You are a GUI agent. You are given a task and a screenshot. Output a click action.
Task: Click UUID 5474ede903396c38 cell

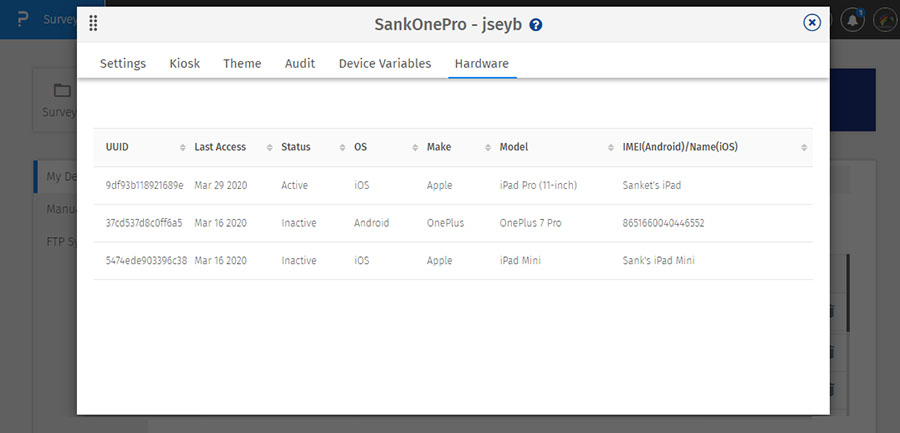pyautogui.click(x=146, y=260)
